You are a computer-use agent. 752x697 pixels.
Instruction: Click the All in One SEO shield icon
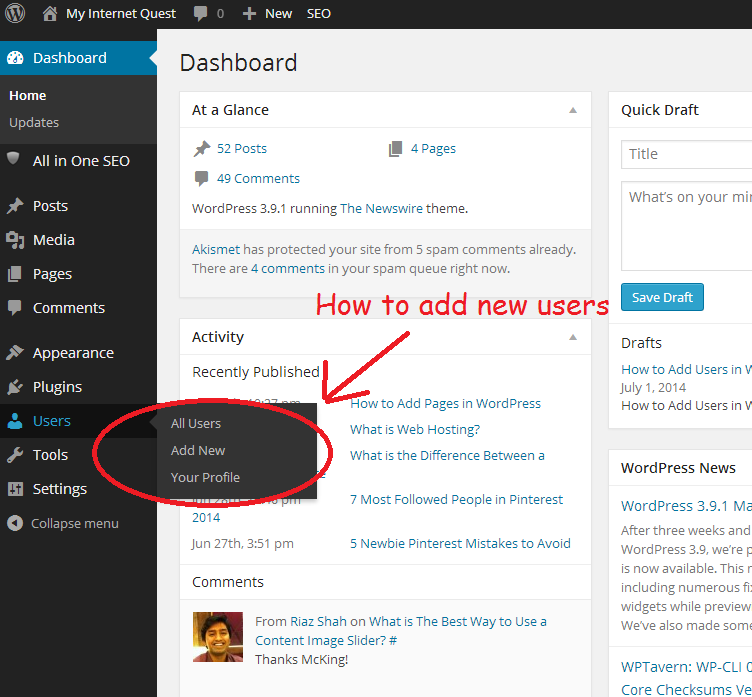[13, 158]
